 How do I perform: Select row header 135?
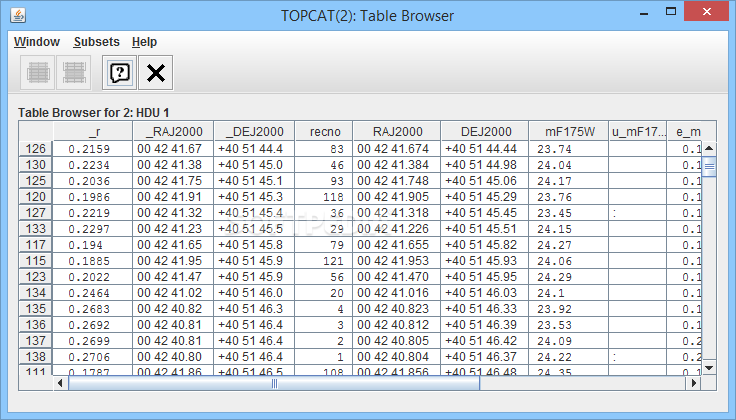(36, 309)
